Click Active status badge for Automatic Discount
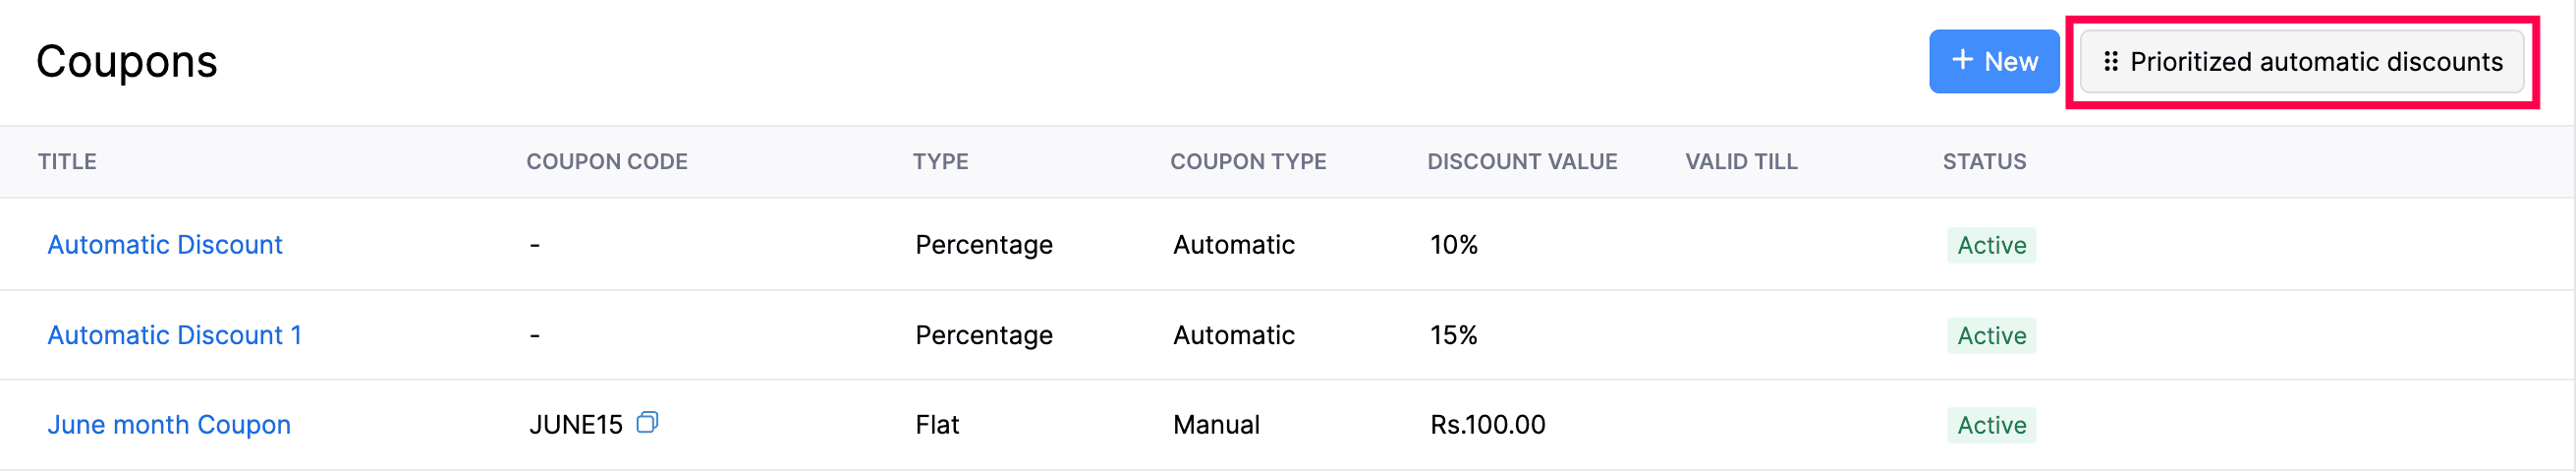 coord(1990,245)
